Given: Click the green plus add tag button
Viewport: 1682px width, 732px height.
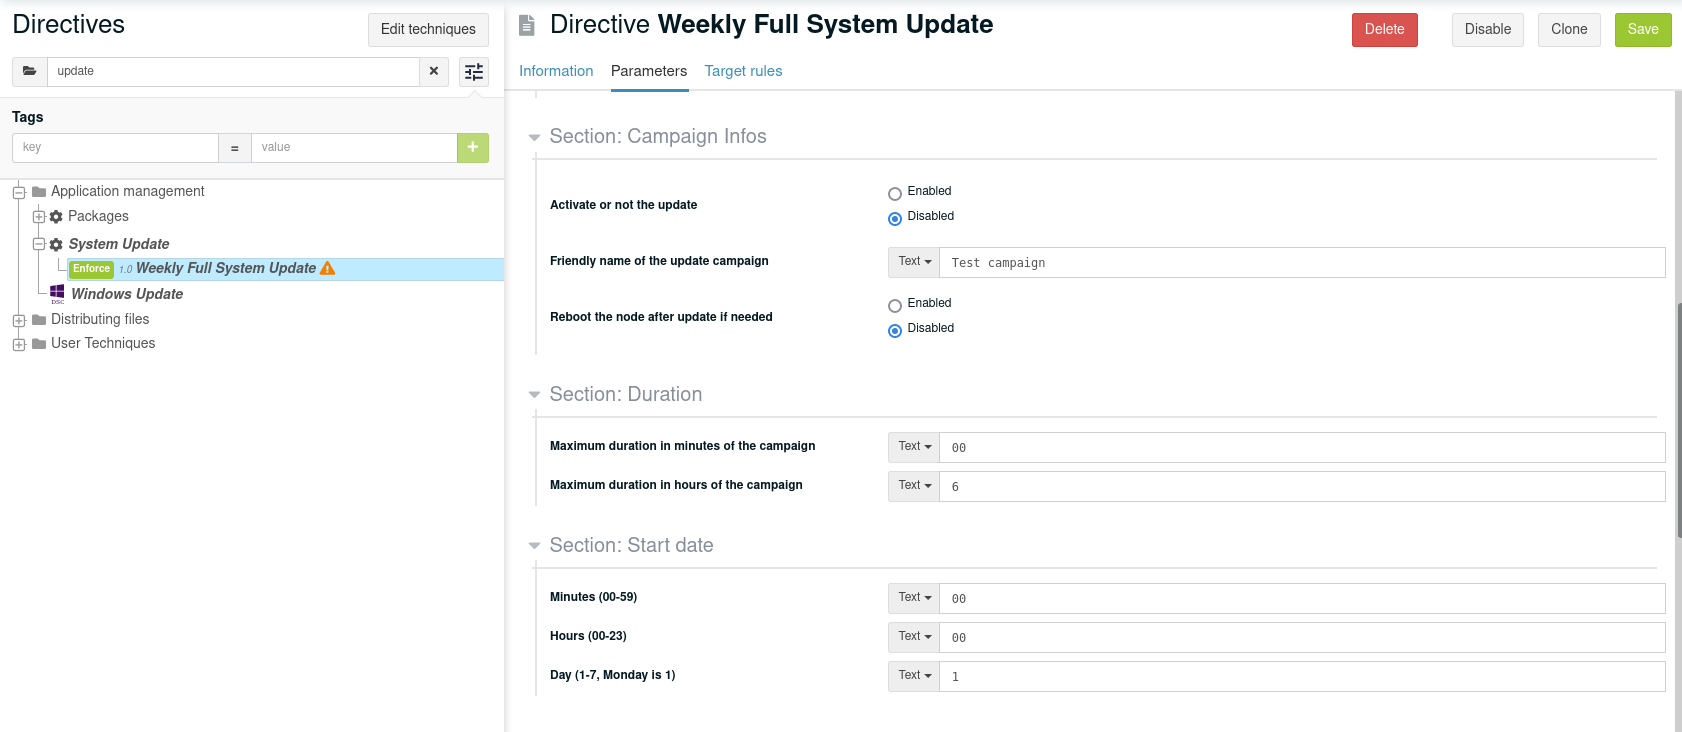Looking at the screenshot, I should [x=473, y=147].
